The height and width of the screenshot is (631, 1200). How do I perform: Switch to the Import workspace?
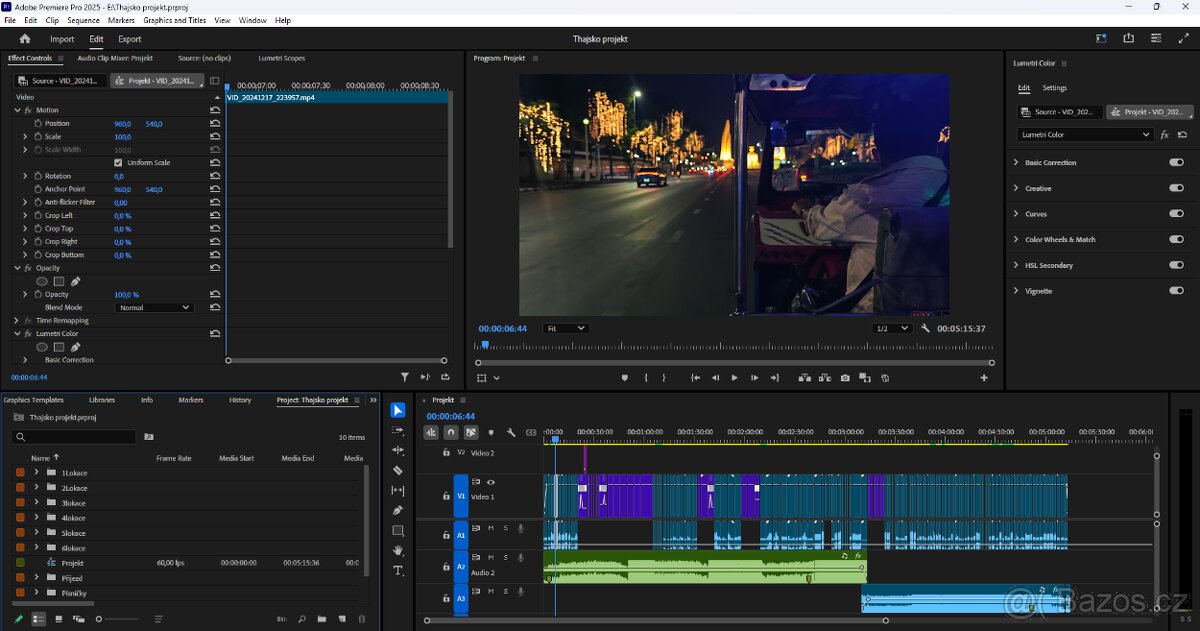(x=62, y=39)
